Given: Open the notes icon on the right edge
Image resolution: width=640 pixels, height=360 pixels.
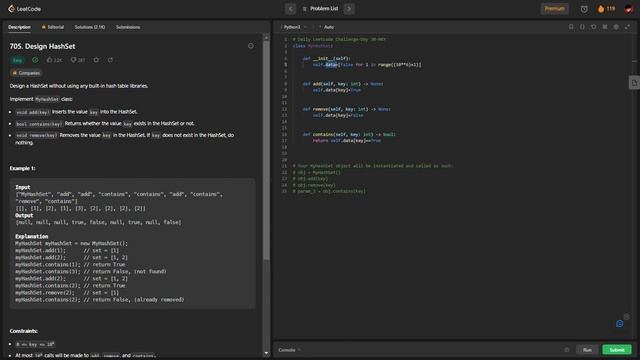Looking at the screenshot, I should [634, 83].
